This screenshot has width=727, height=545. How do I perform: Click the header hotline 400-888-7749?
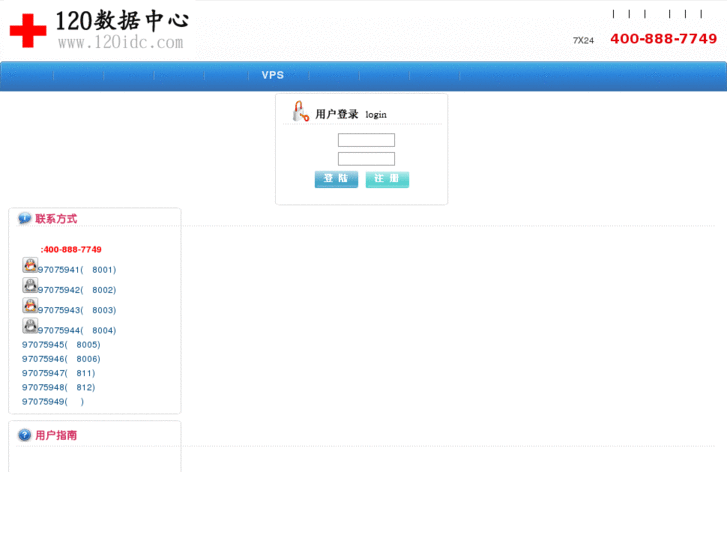point(663,38)
